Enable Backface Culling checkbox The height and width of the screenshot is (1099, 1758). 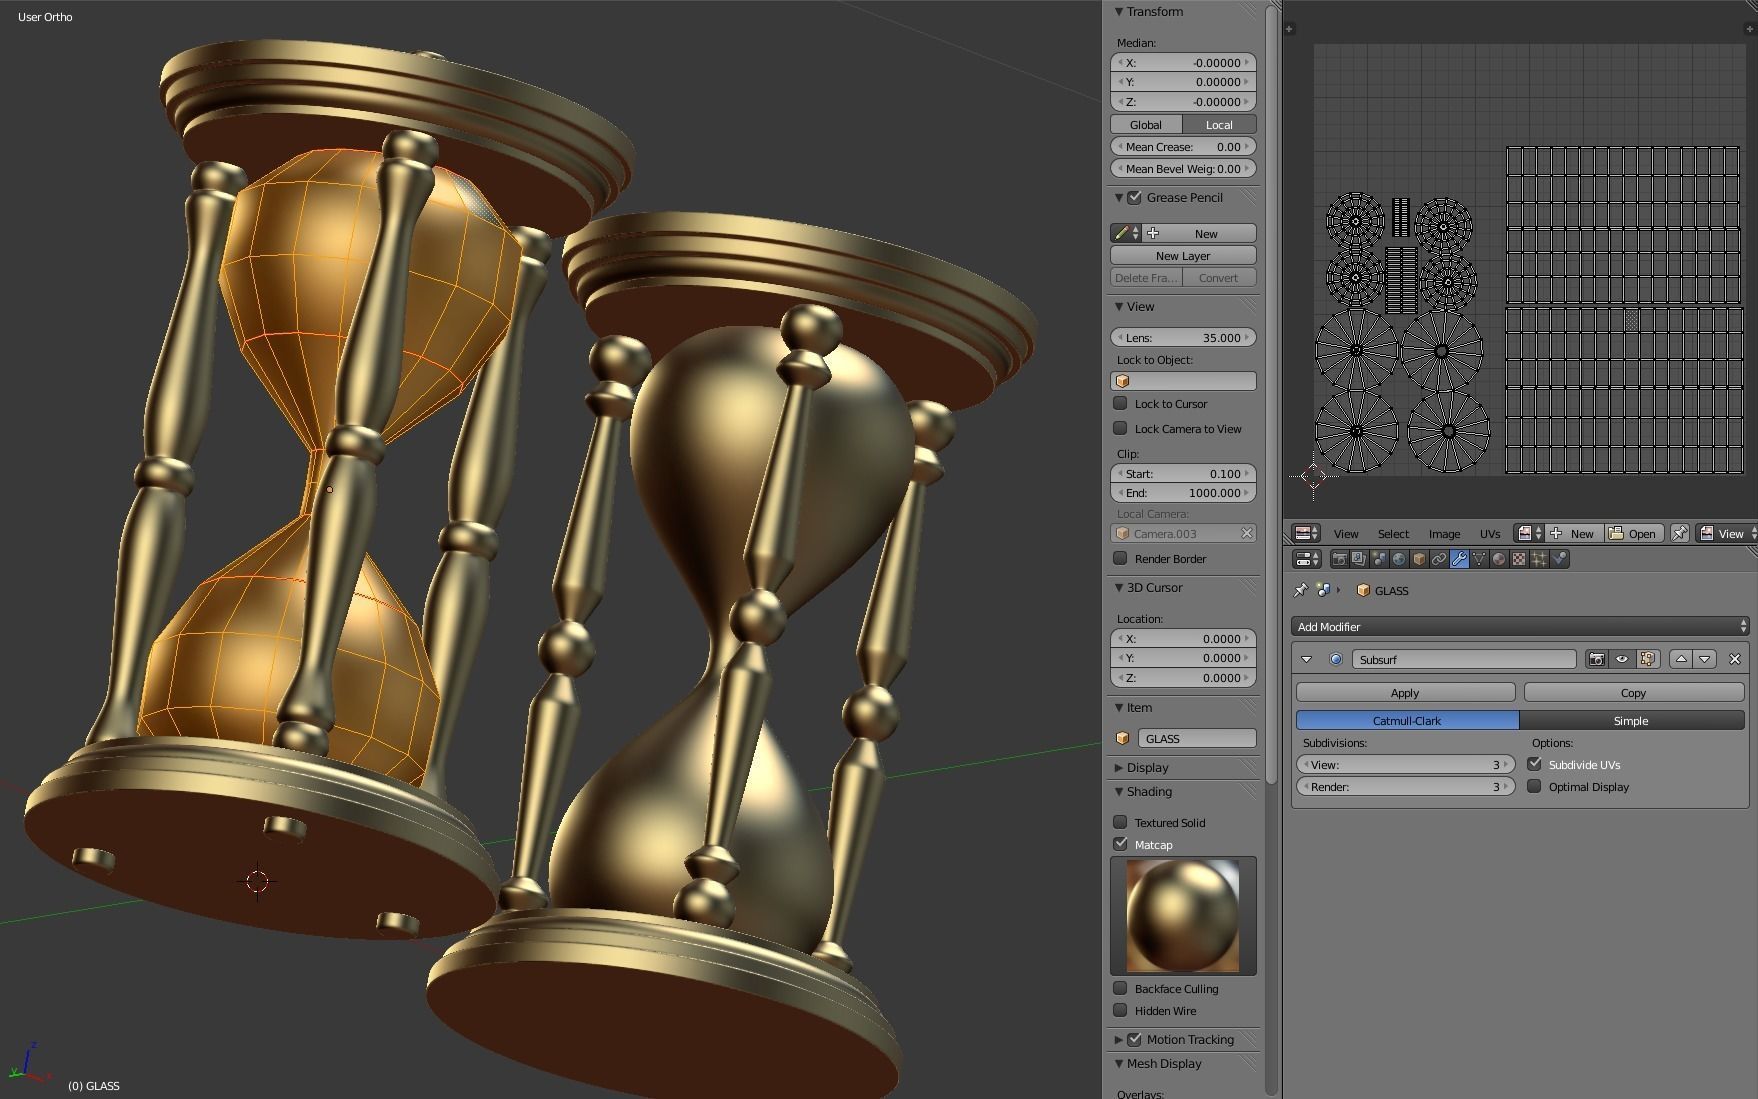[1120, 988]
